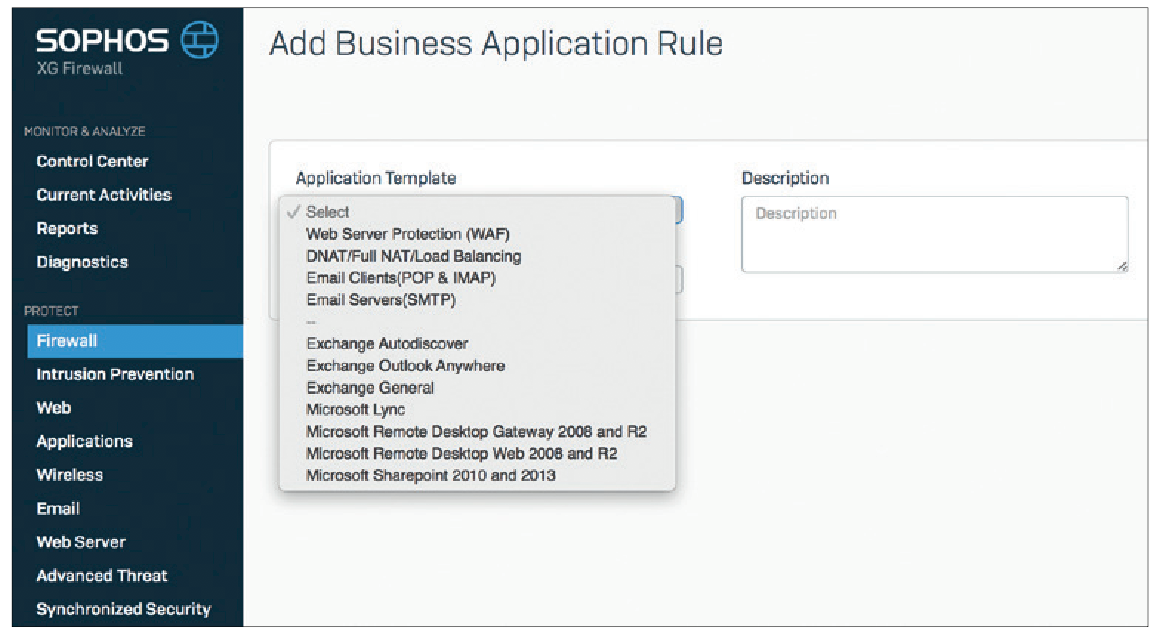Pick Microsoft Remote Desktop Web 2008 and R2
Image resolution: width=1159 pixels, height=637 pixels.
click(x=477, y=454)
